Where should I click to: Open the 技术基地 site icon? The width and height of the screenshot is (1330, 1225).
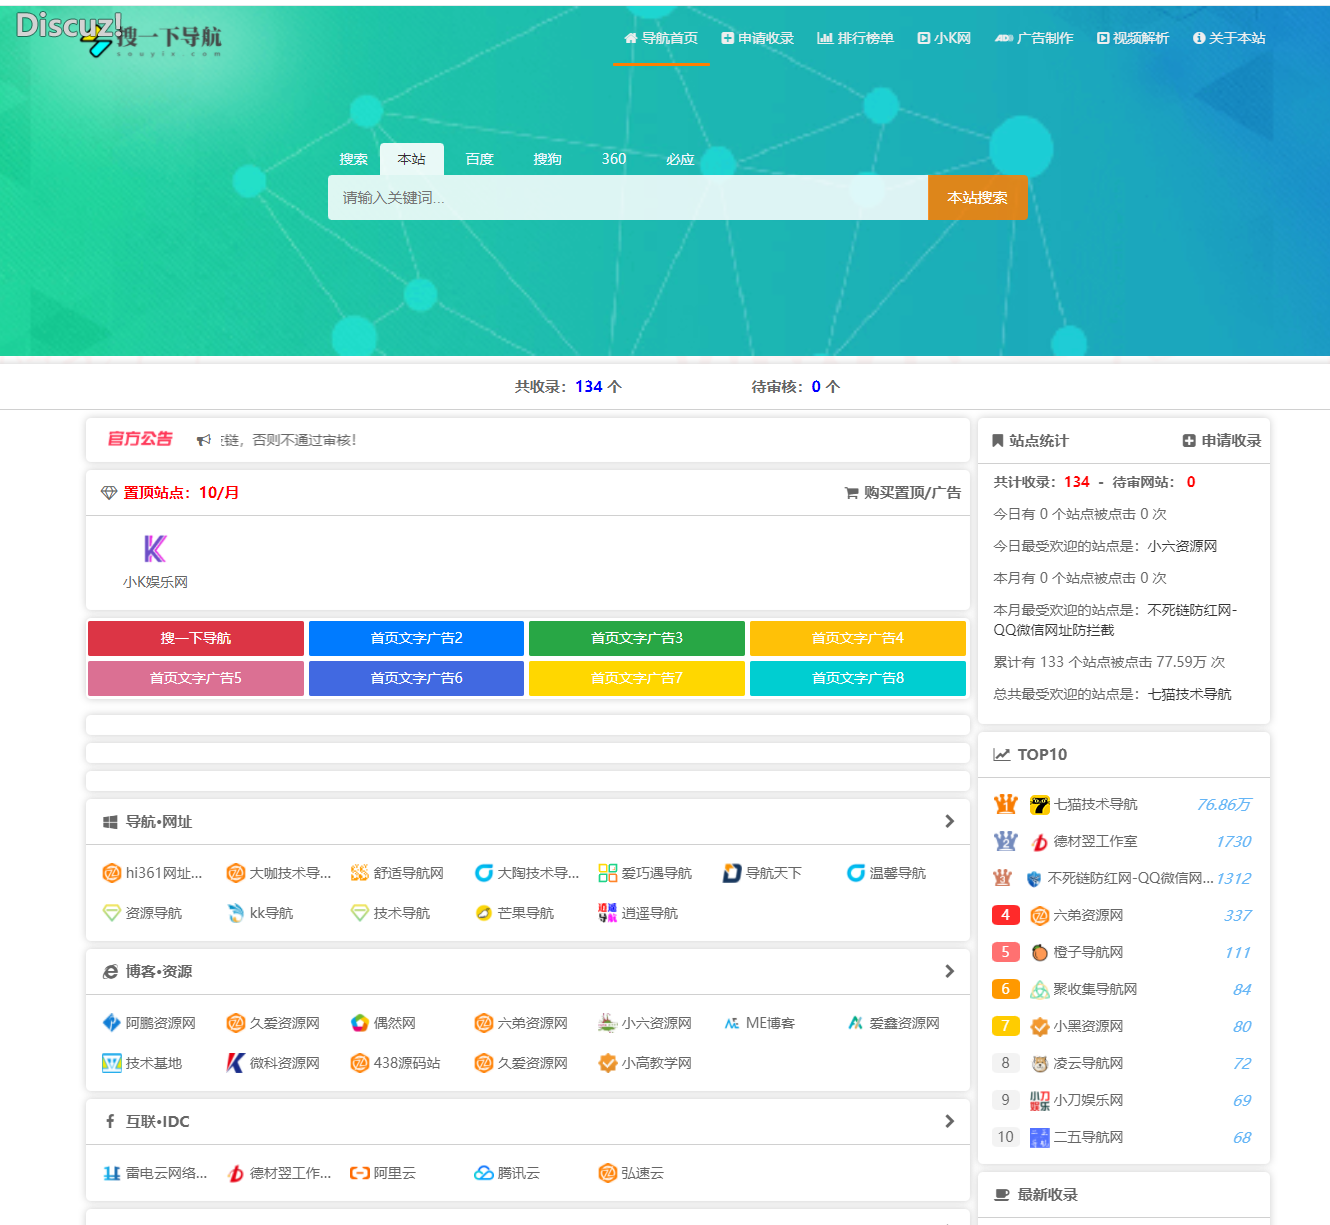pos(112,1063)
